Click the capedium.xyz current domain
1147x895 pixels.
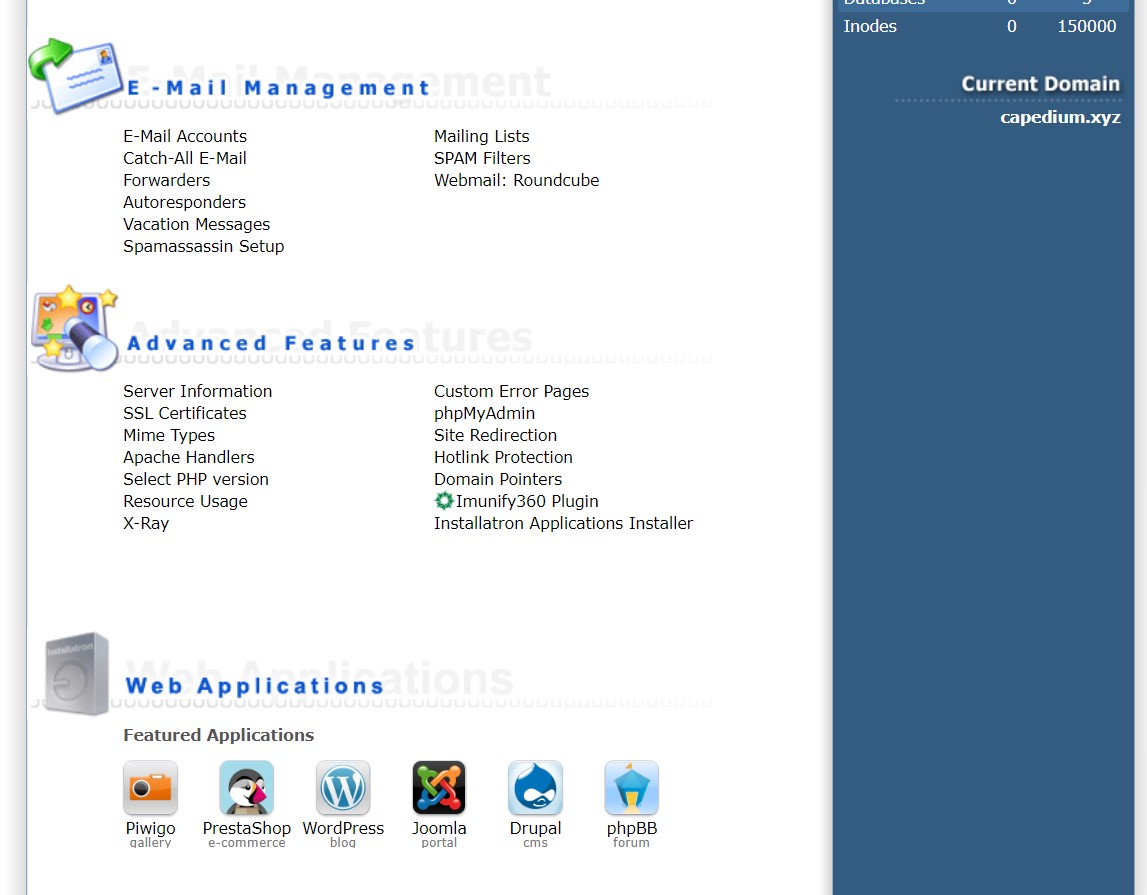(x=1060, y=117)
